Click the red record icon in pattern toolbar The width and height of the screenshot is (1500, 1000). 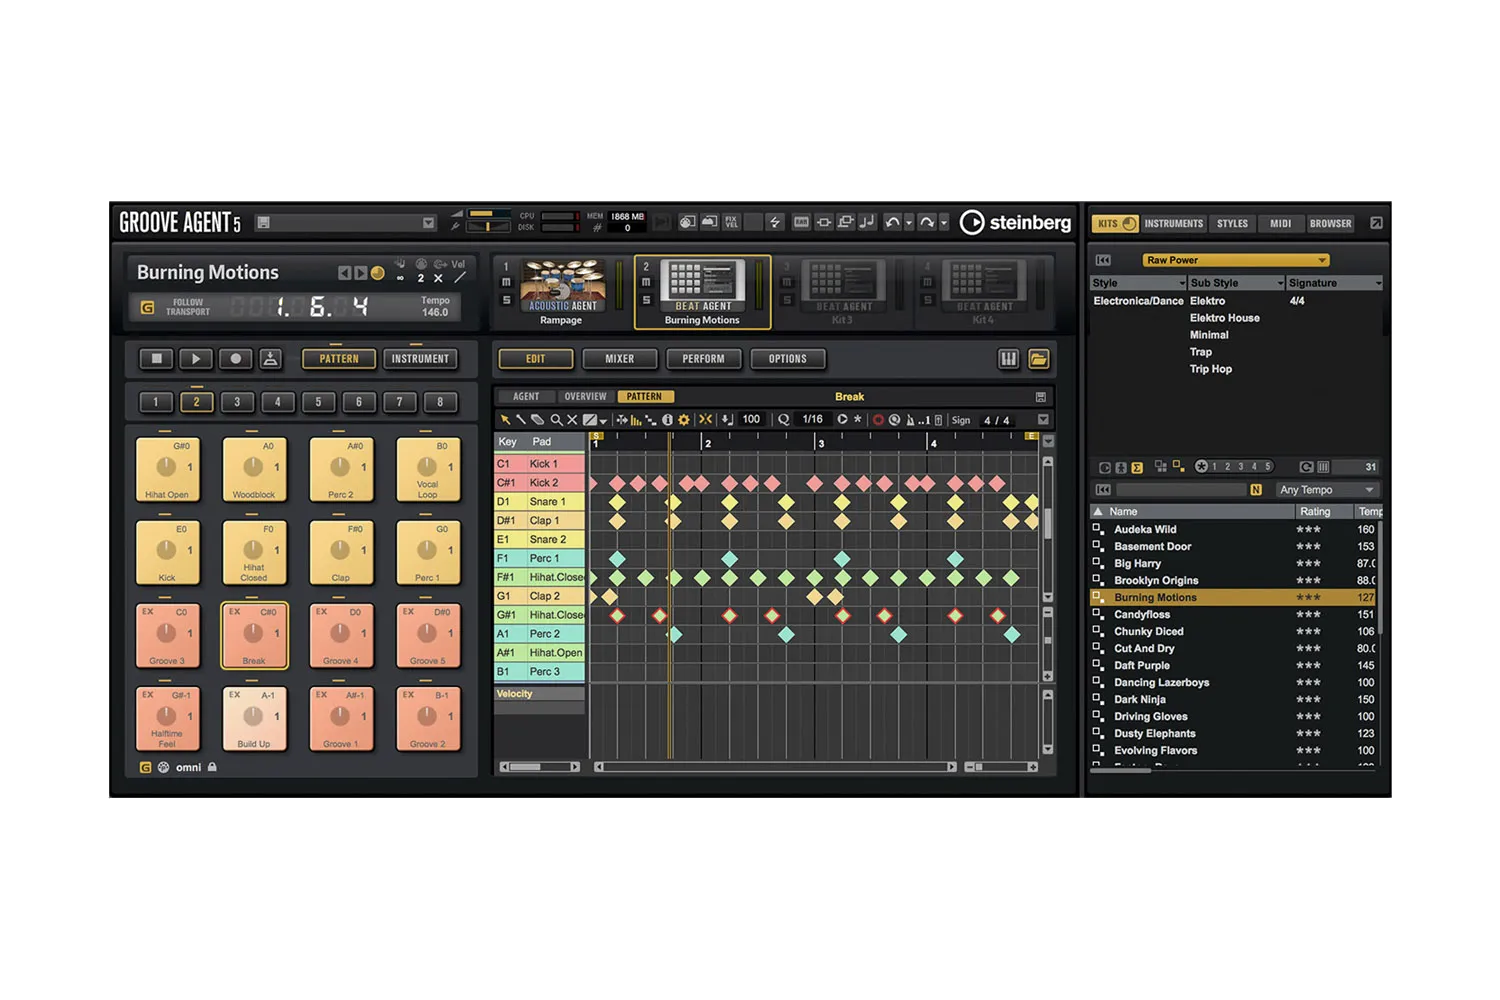tap(878, 420)
